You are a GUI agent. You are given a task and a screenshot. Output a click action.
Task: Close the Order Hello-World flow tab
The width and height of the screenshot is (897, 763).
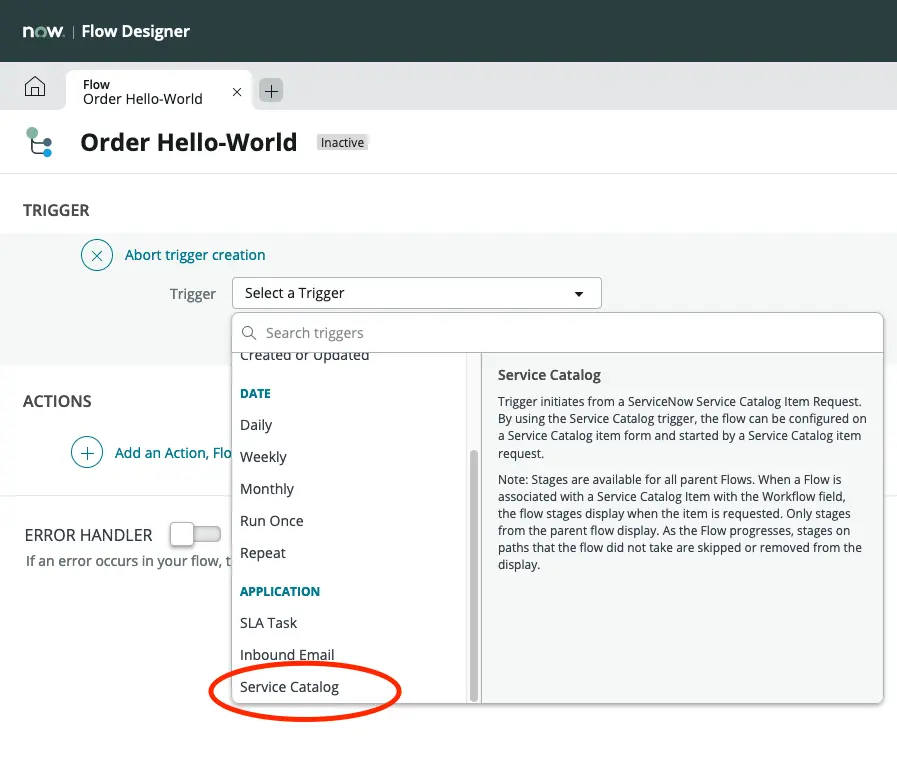coord(237,92)
